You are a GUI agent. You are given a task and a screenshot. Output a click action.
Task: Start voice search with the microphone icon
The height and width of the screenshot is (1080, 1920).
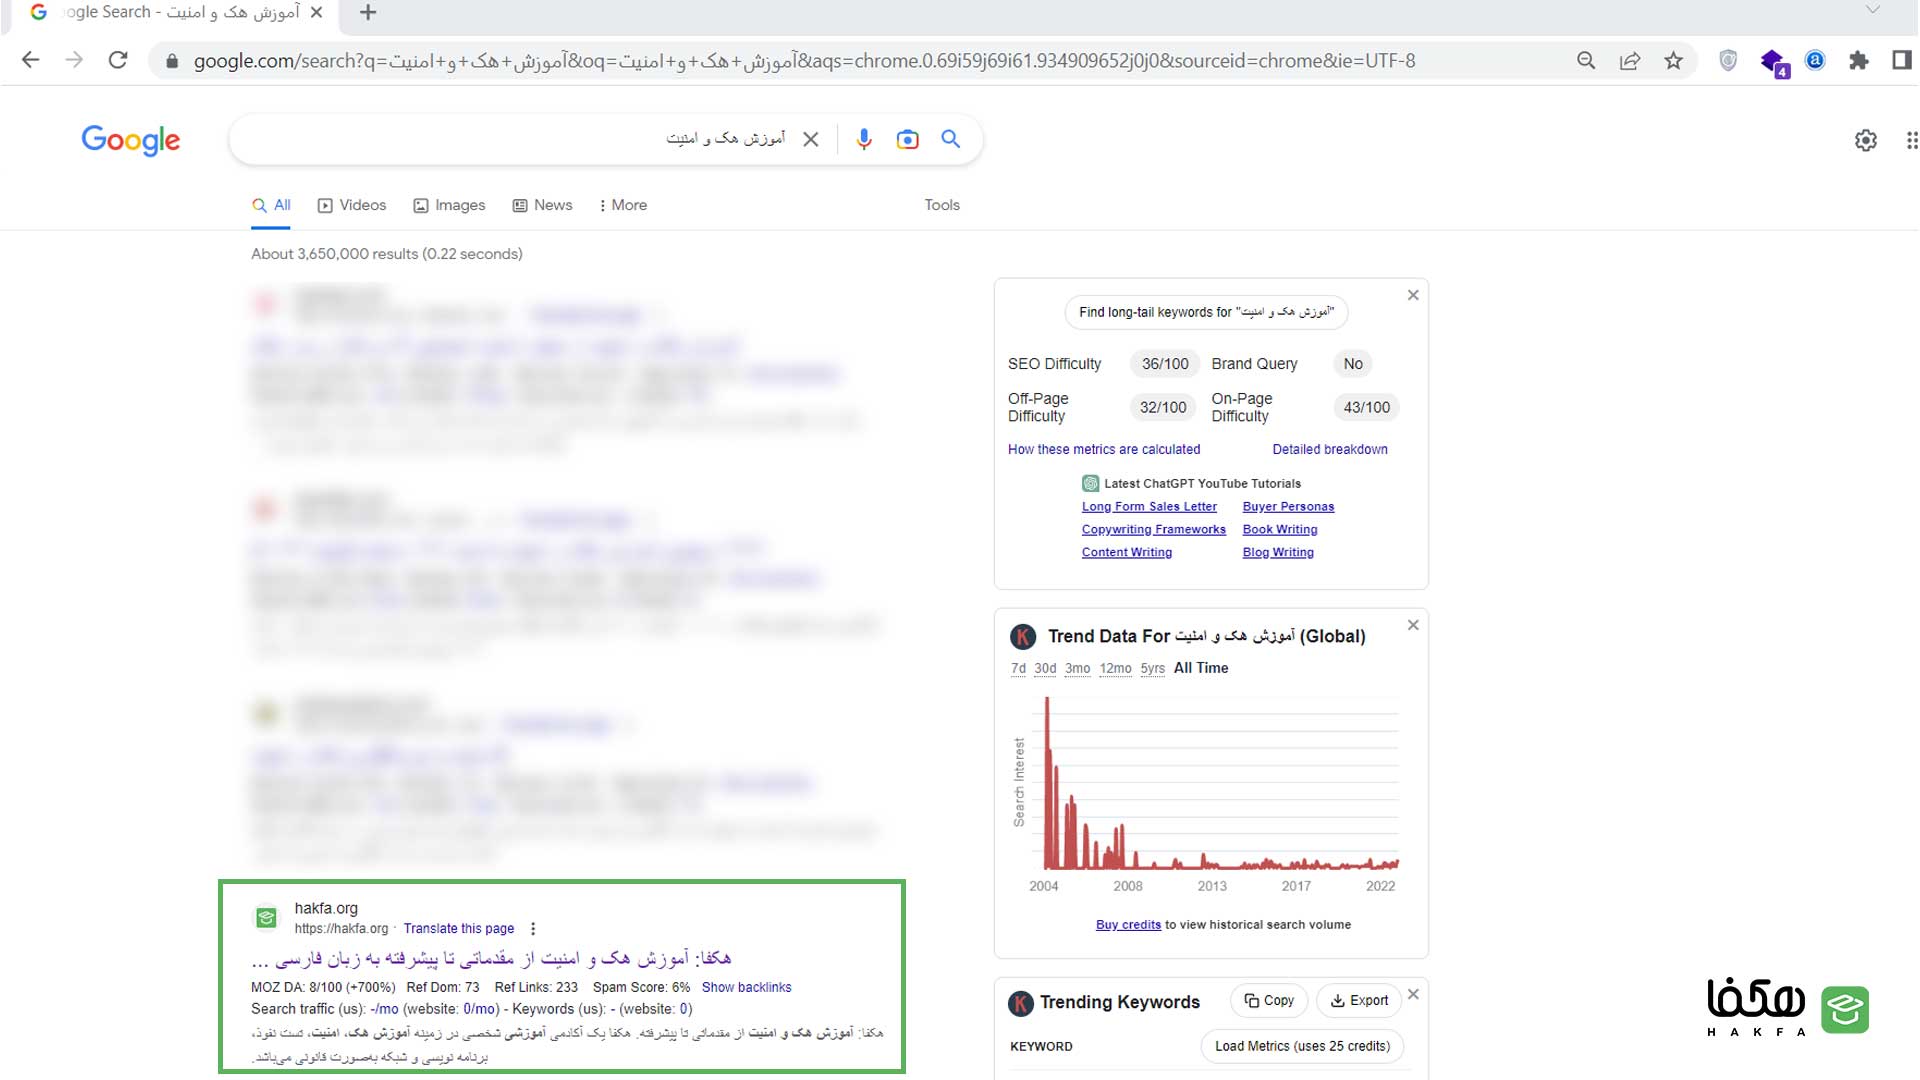864,139
